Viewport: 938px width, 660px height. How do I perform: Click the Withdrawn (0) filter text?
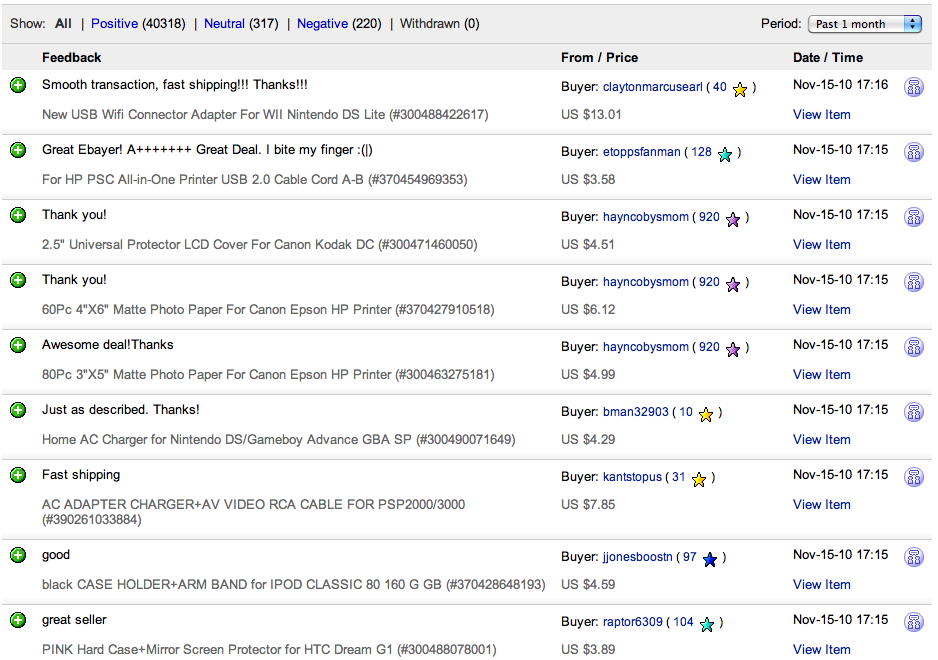click(x=439, y=23)
